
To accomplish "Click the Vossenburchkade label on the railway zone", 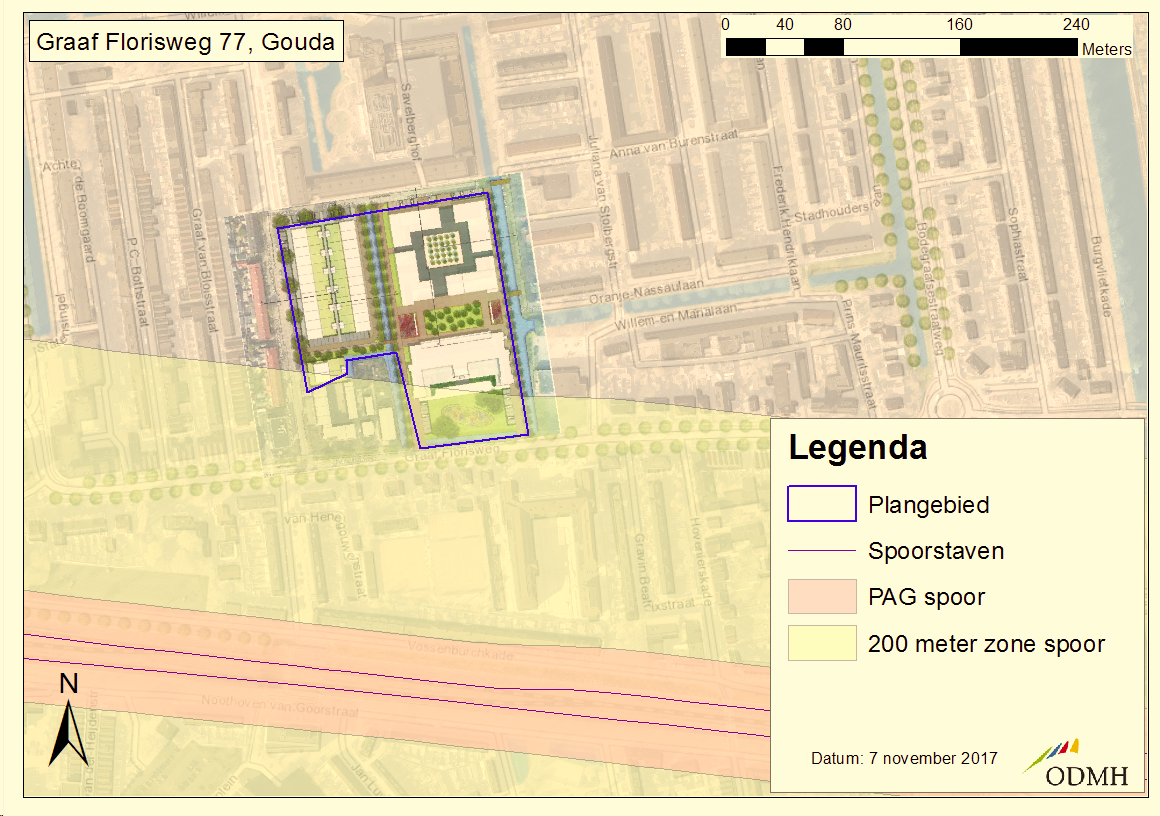I will (x=455, y=651).
